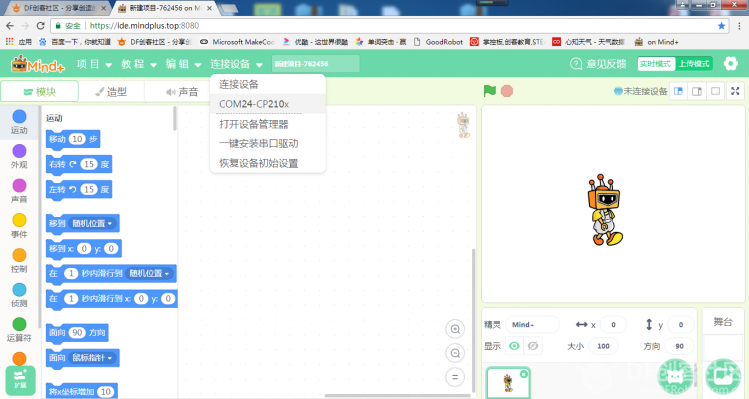Screen dimensions: 749x399
Task: Edit the project name field
Action: tap(315, 64)
